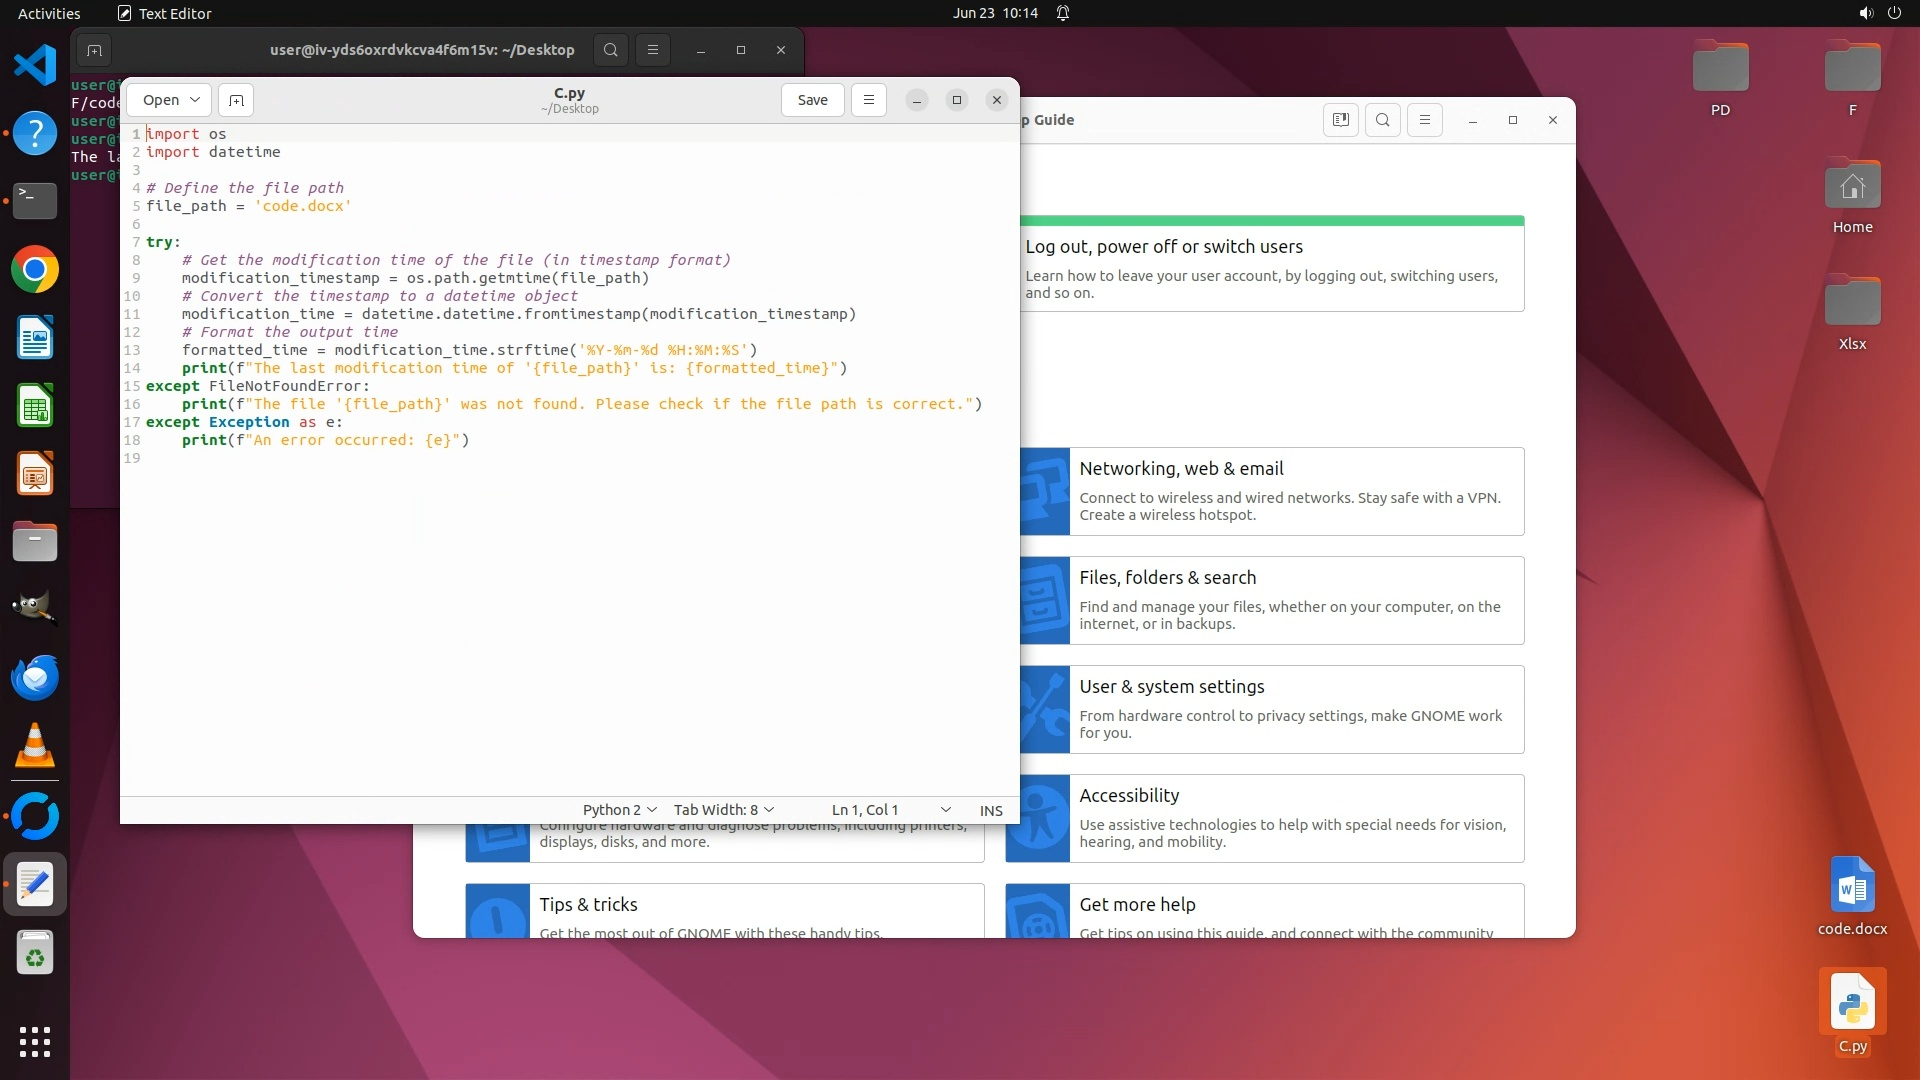Click the new terminal tab icon
The width and height of the screenshot is (1920, 1080).
[x=94, y=50]
